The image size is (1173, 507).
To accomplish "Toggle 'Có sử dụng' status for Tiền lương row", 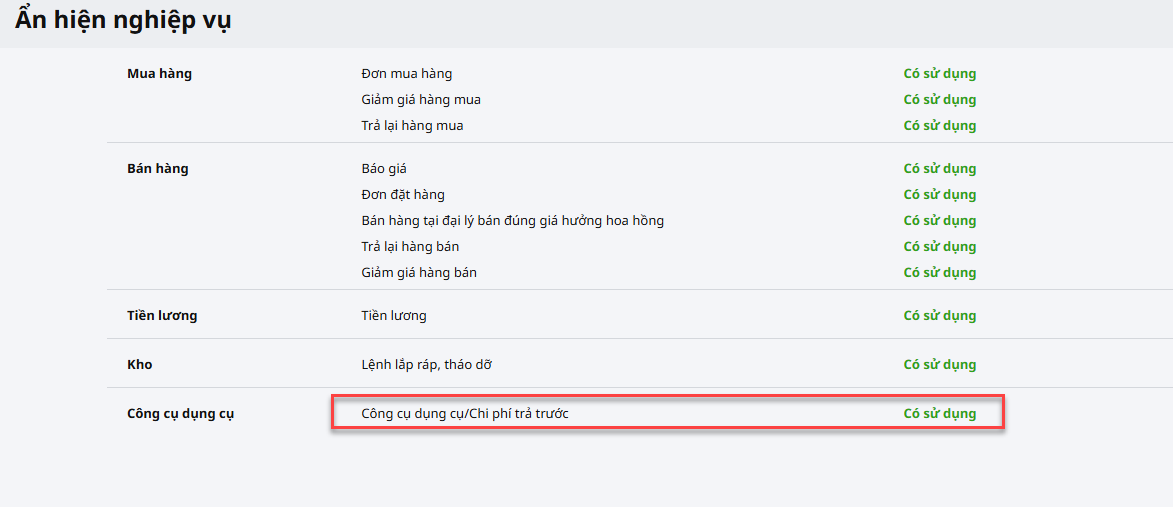I will 939,316.
